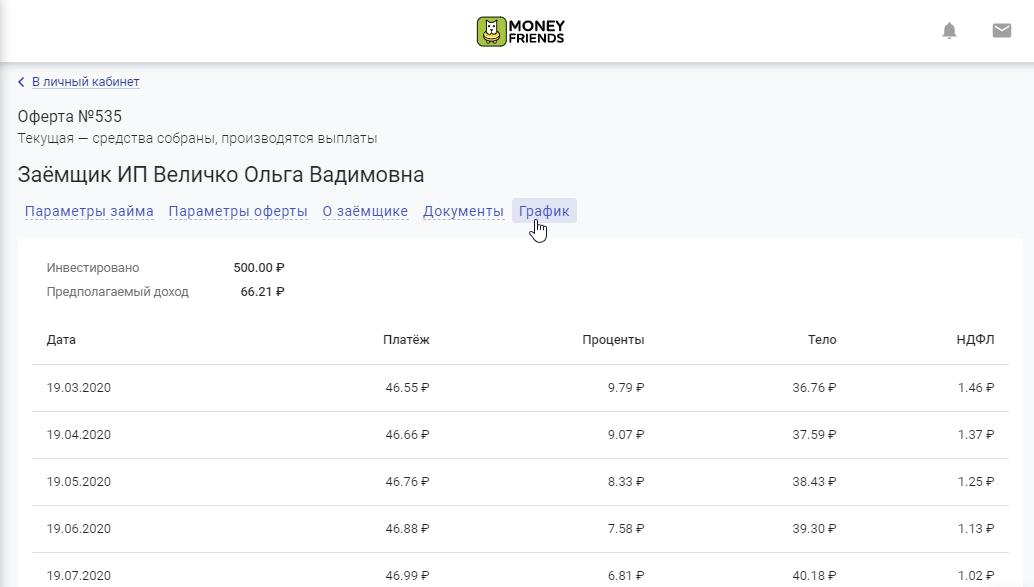Open the Параметры займа tab
This screenshot has width=1034, height=587.
click(x=89, y=211)
